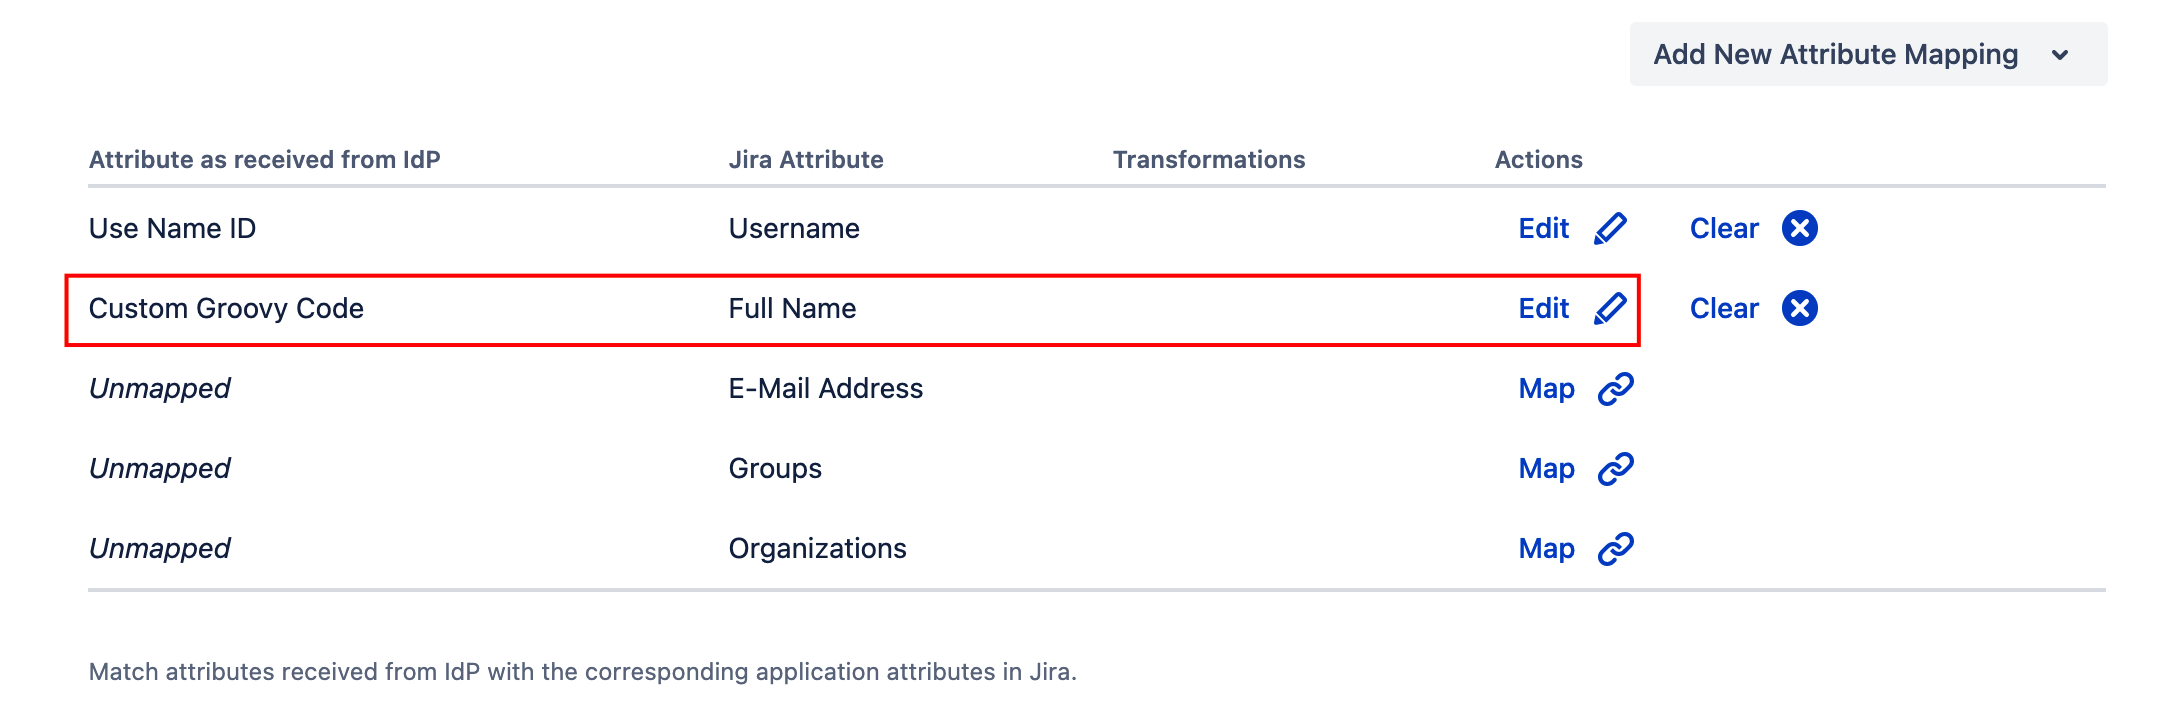The width and height of the screenshot is (2180, 706).
Task: Expand the chevron on Add New Attribute Mapping
Action: pos(2060,55)
